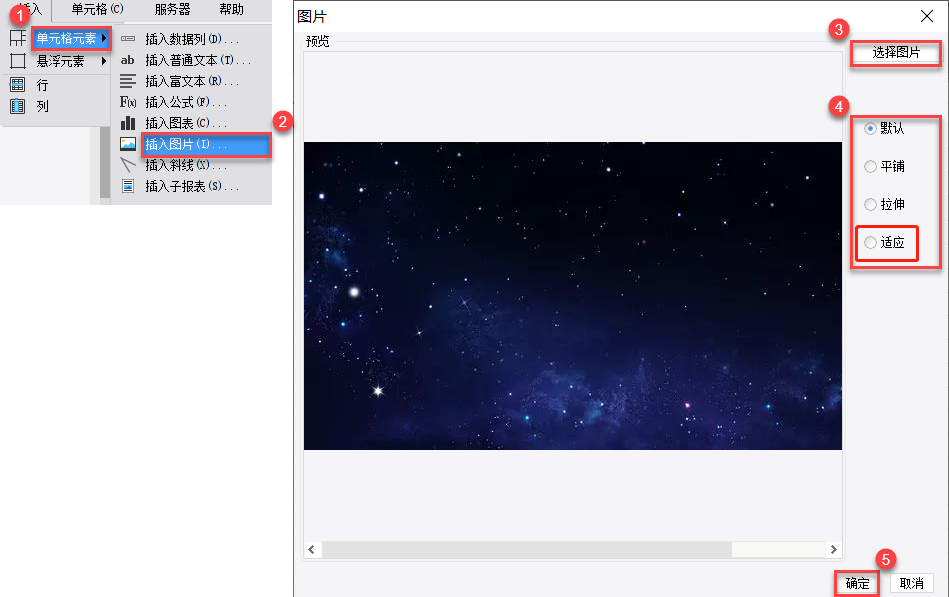Image resolution: width=949 pixels, height=597 pixels.
Task: Click the insert image picture icon
Action: [x=128, y=144]
